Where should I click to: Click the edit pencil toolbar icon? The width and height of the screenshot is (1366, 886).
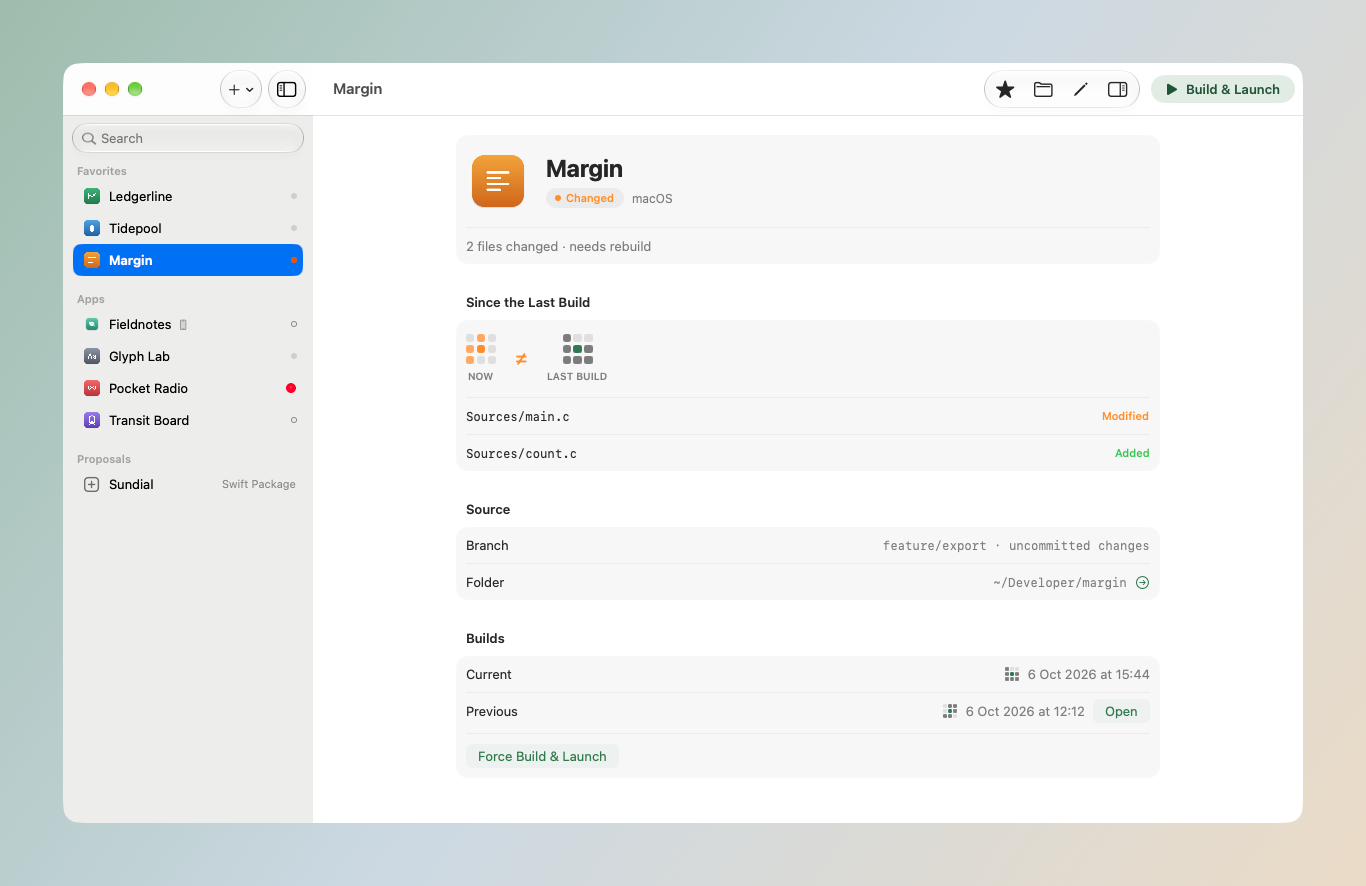(1080, 89)
